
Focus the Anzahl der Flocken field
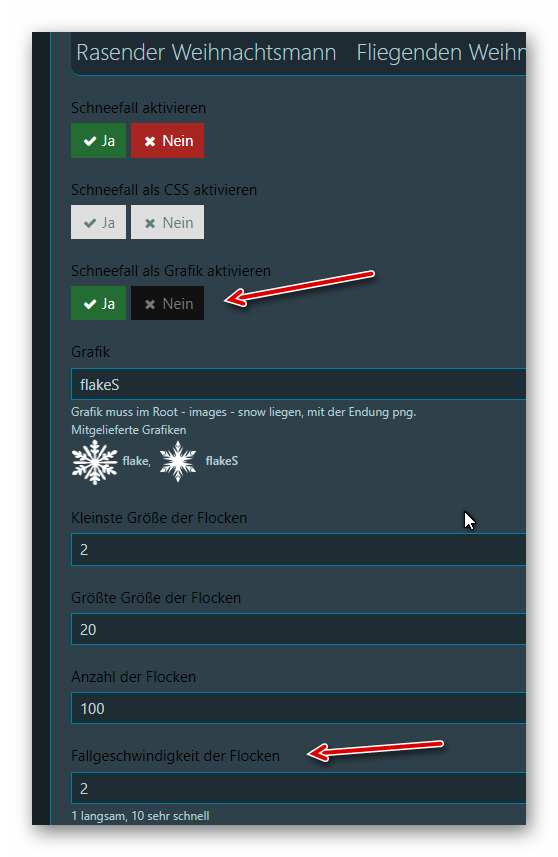pos(298,708)
